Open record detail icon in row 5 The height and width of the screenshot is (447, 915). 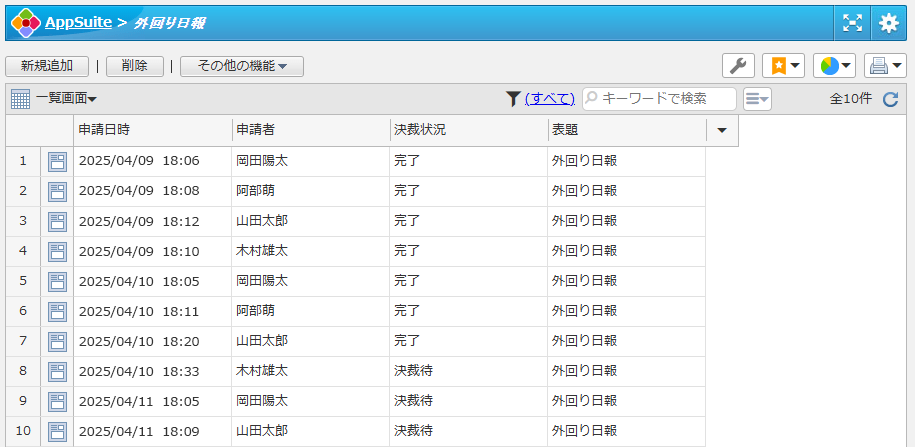tap(57, 281)
